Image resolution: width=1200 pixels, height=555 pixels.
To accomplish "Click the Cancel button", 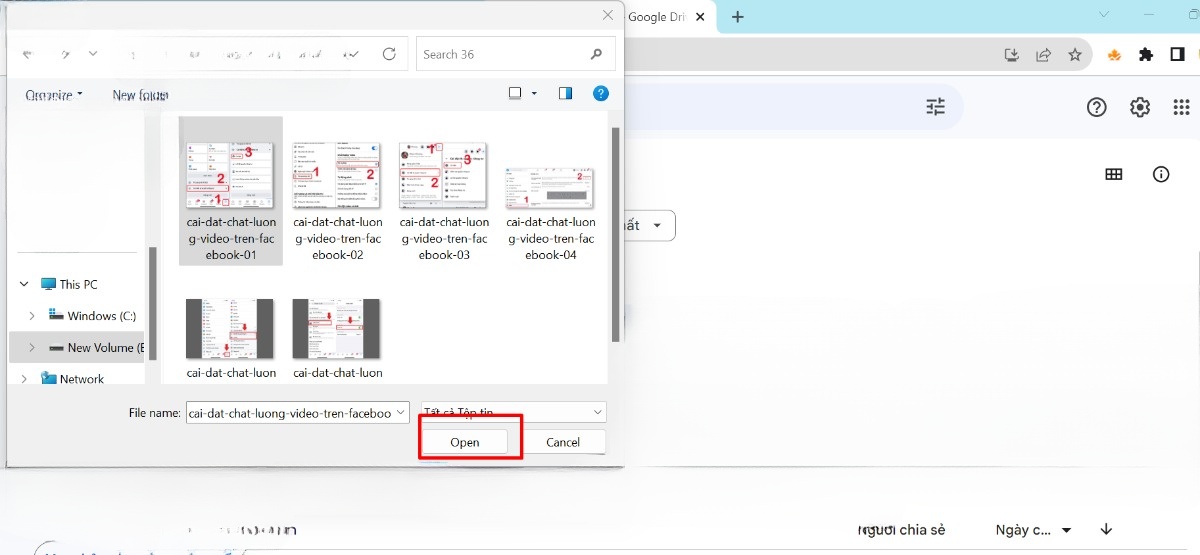I will click(x=563, y=442).
